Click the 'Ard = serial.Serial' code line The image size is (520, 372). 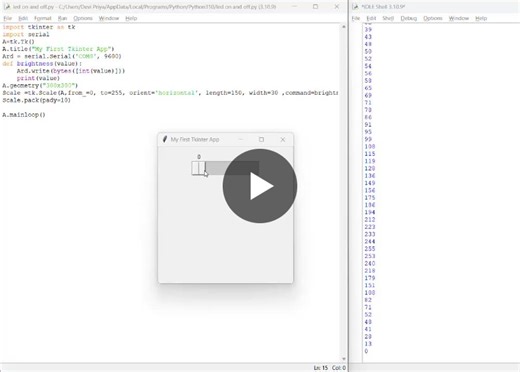(62, 56)
